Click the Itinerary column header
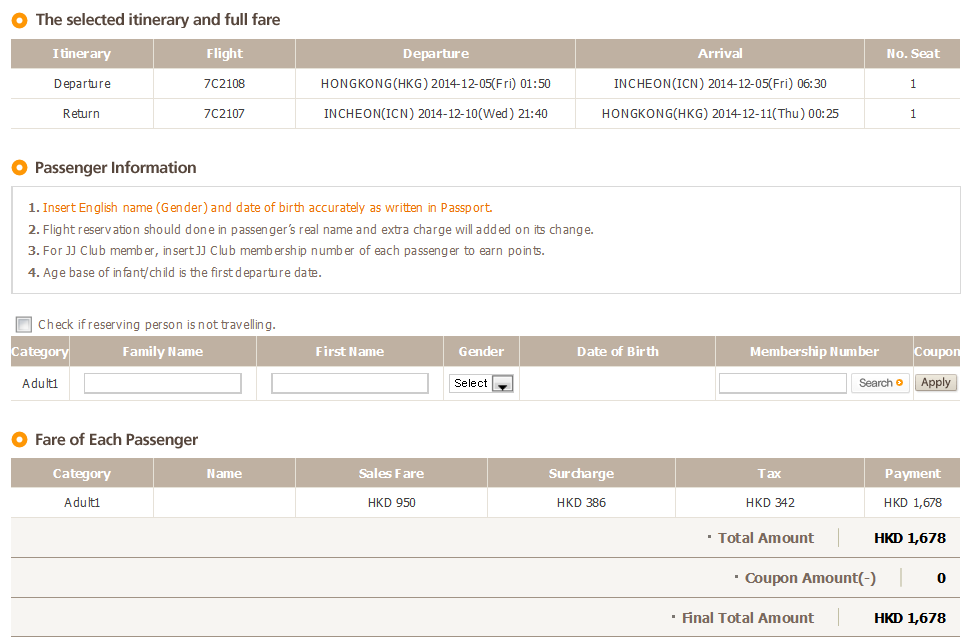This screenshot has width=967, height=643. (82, 54)
